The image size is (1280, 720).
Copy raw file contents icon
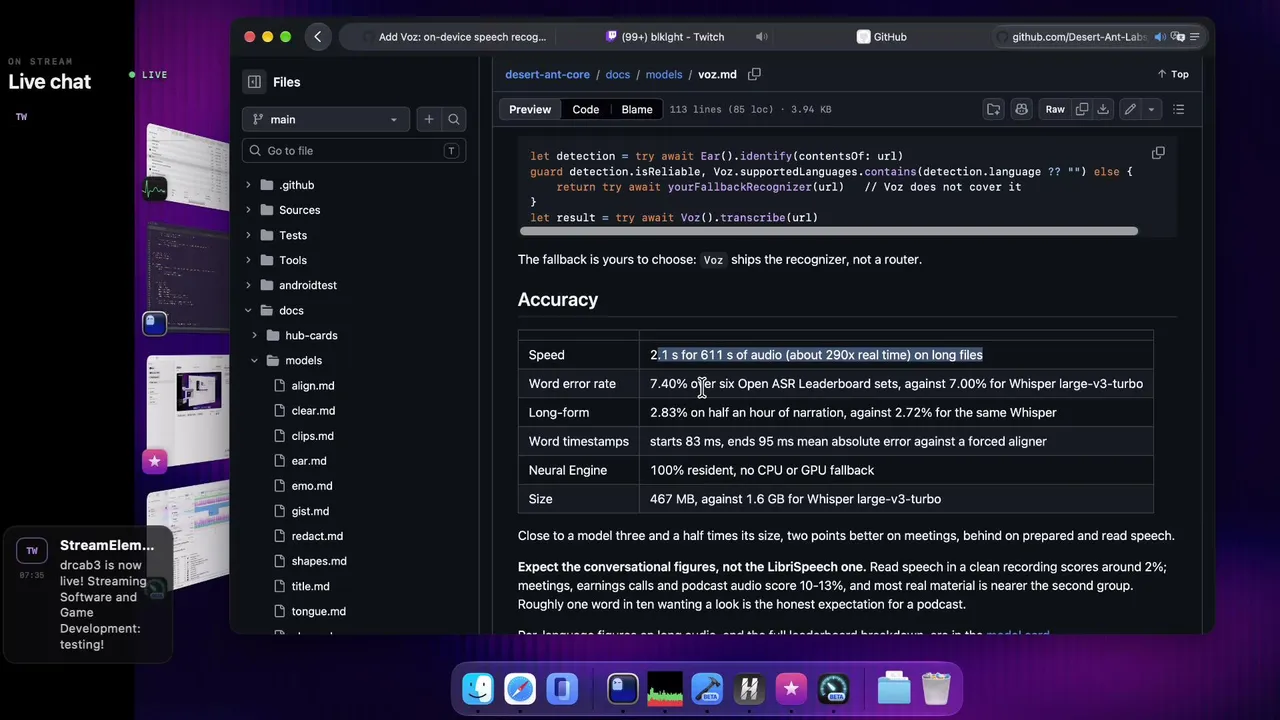1082,109
